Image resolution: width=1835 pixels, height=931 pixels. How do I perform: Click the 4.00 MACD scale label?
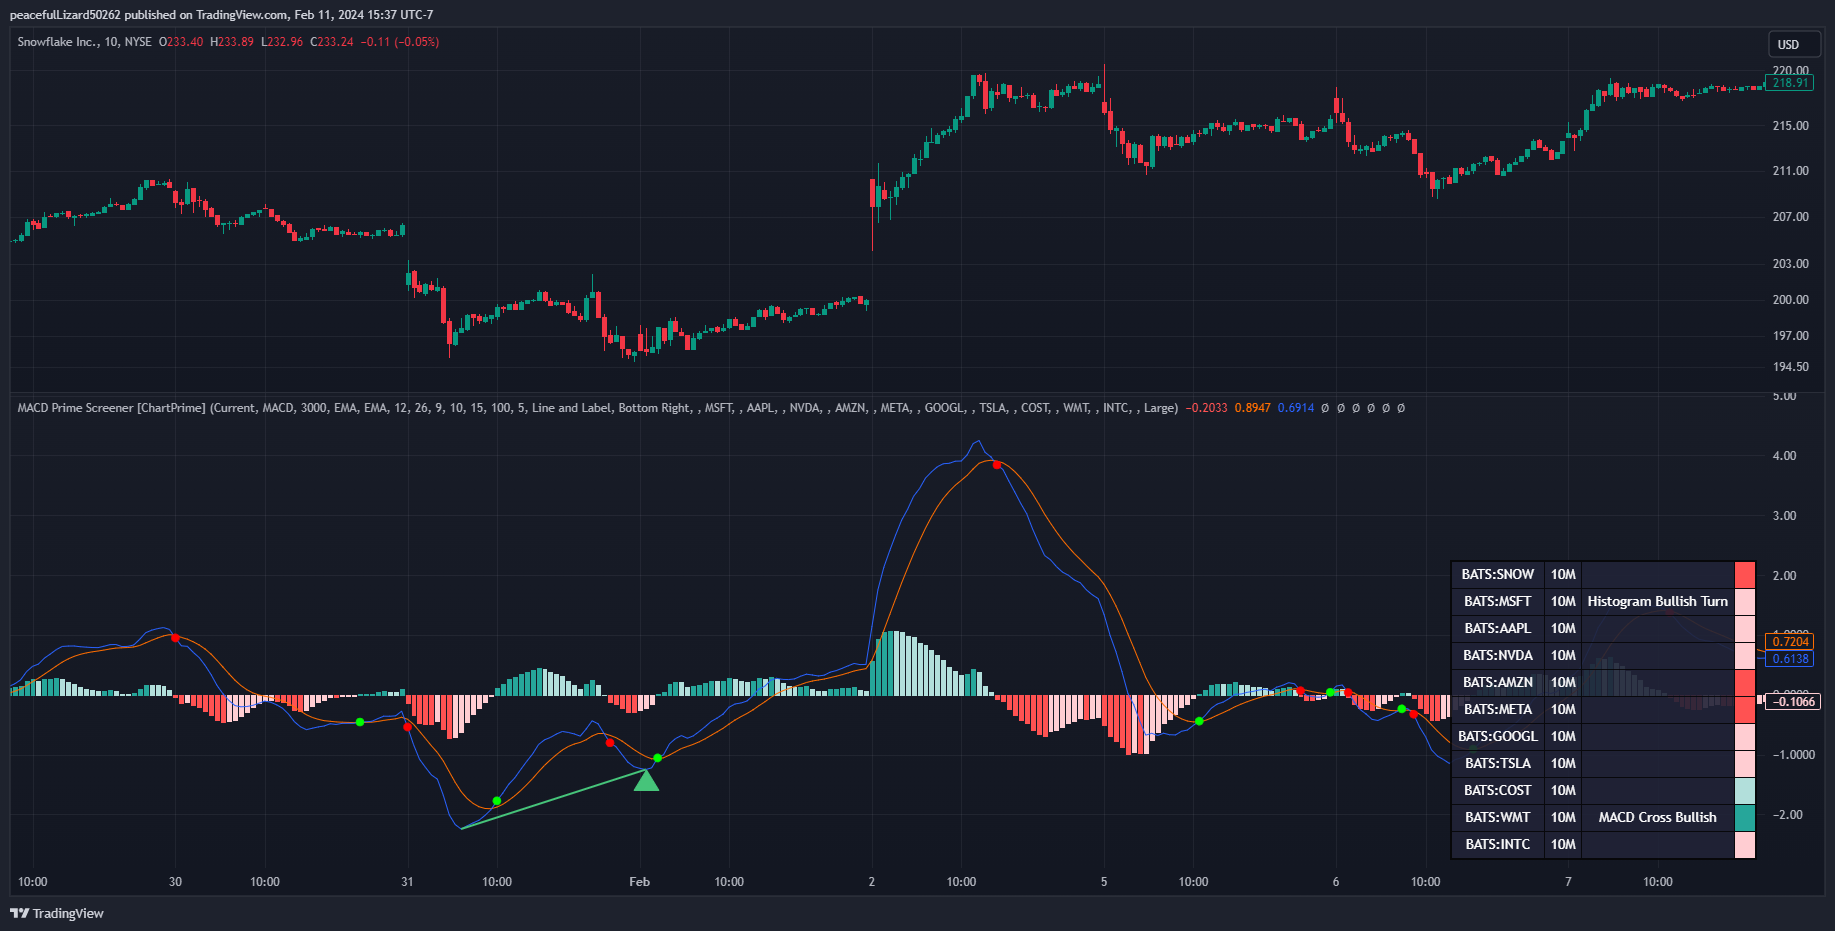(x=1784, y=456)
